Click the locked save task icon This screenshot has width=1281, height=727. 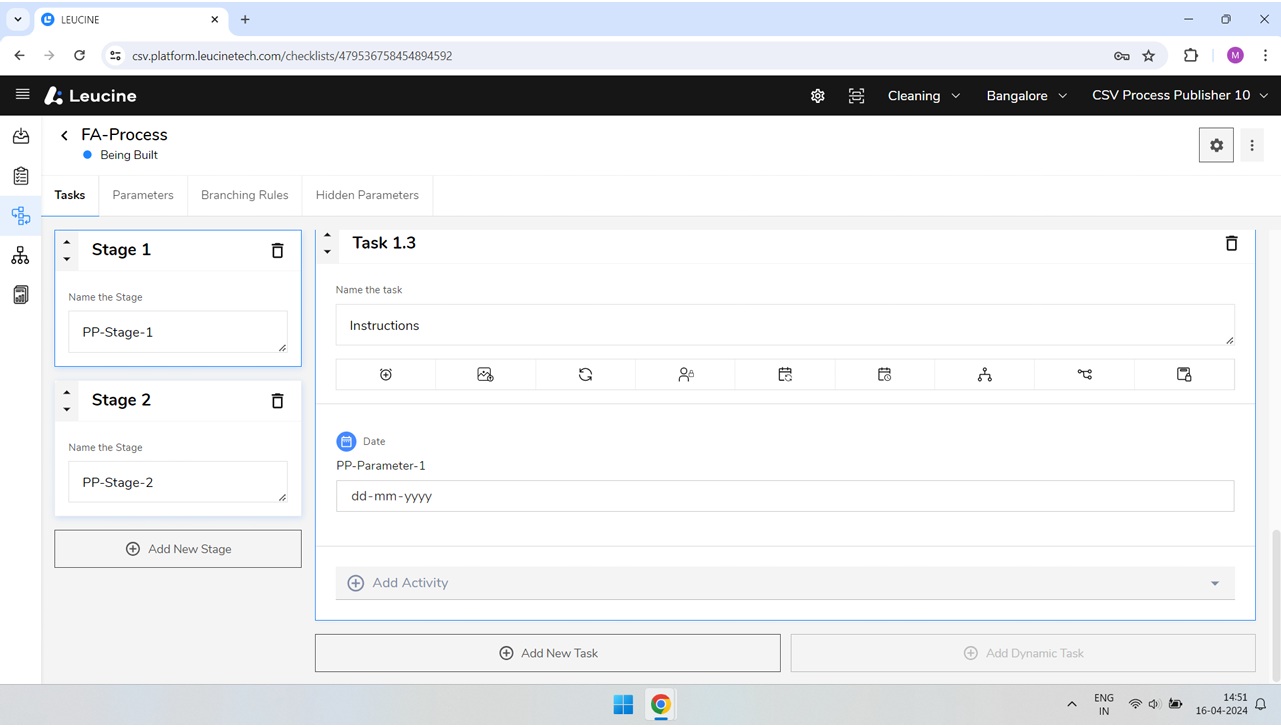tap(1184, 374)
